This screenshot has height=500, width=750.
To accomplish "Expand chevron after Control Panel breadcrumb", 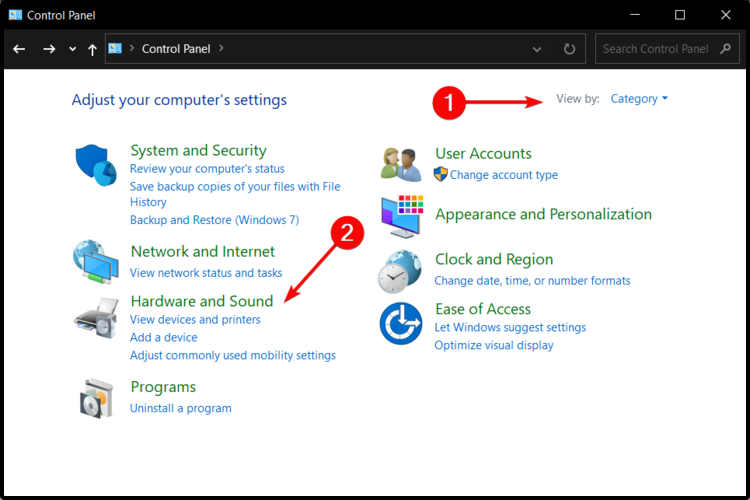I will (221, 48).
